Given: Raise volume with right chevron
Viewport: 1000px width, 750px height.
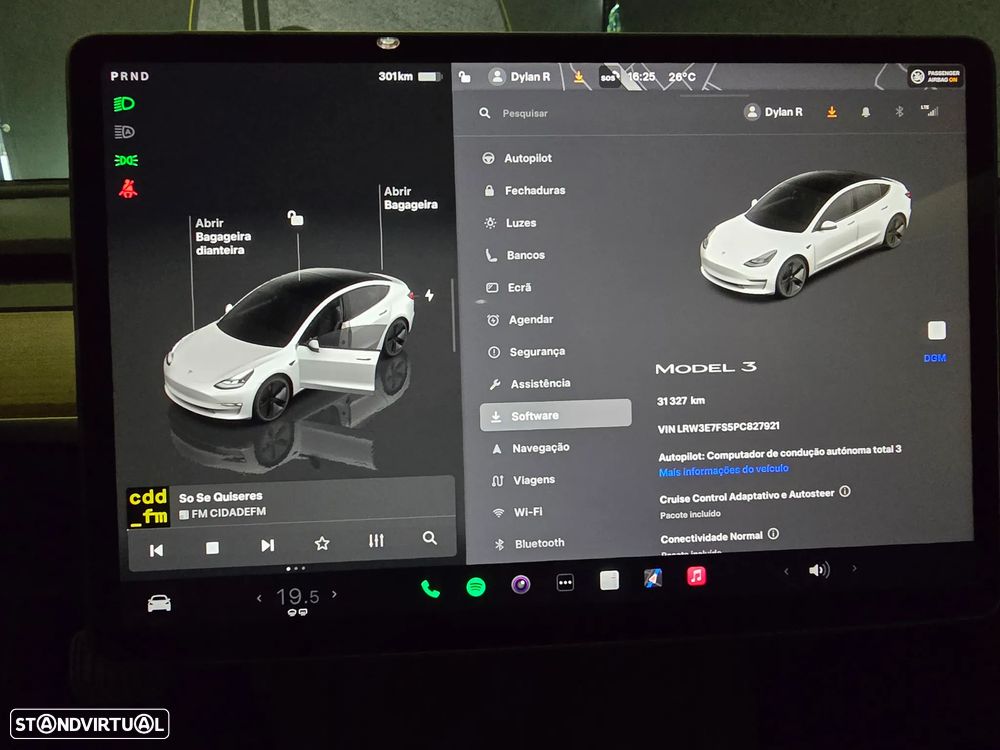Looking at the screenshot, I should [855, 568].
